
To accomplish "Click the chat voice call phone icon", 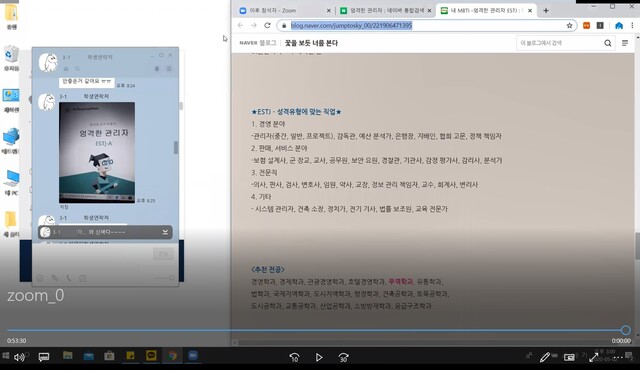I will [x=69, y=278].
